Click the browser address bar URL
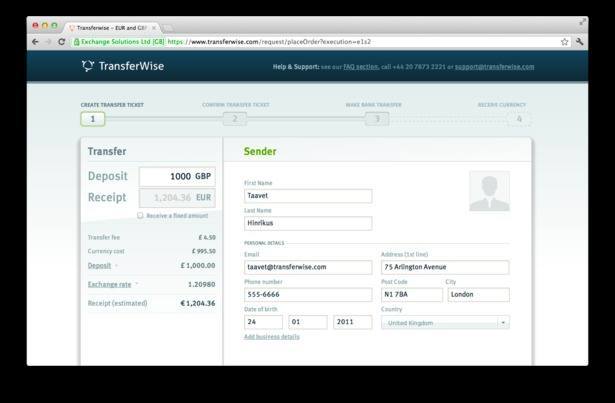615x403 pixels. 269,42
